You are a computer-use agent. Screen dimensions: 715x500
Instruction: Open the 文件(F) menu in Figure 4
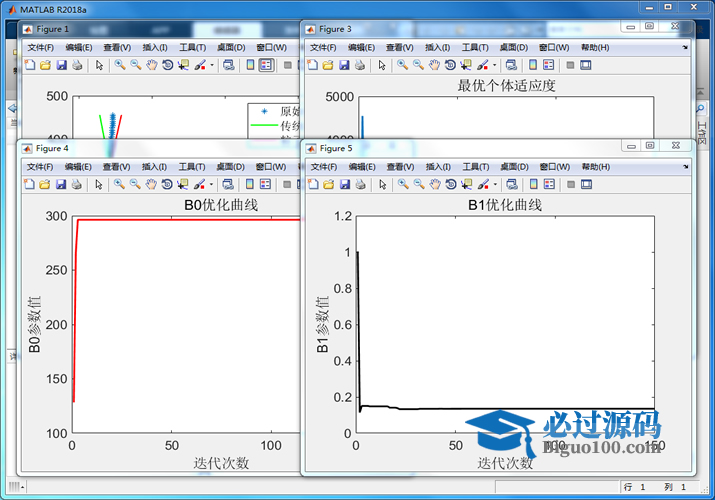41,166
